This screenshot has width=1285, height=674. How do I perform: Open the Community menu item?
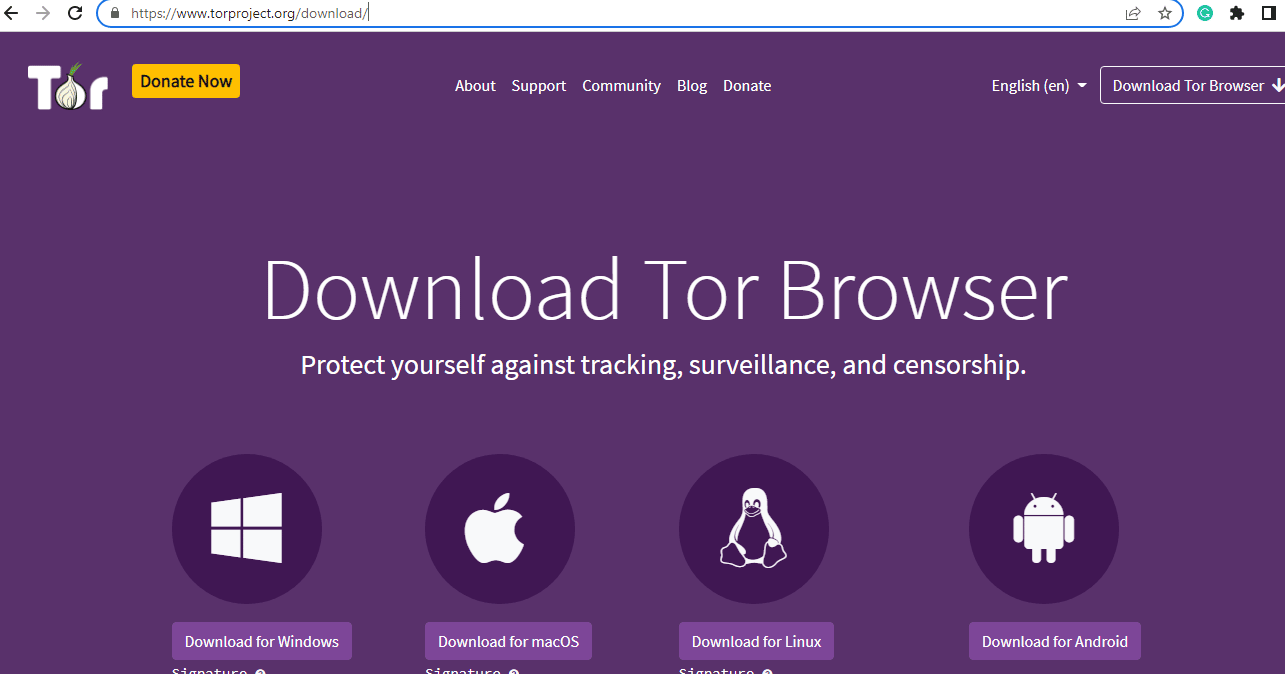pos(622,86)
